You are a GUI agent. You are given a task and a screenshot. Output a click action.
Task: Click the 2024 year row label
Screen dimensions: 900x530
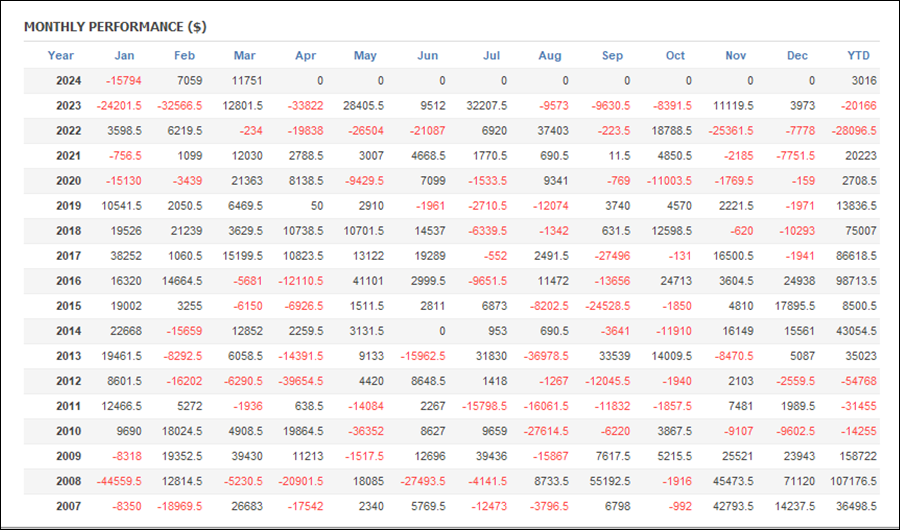(68, 81)
